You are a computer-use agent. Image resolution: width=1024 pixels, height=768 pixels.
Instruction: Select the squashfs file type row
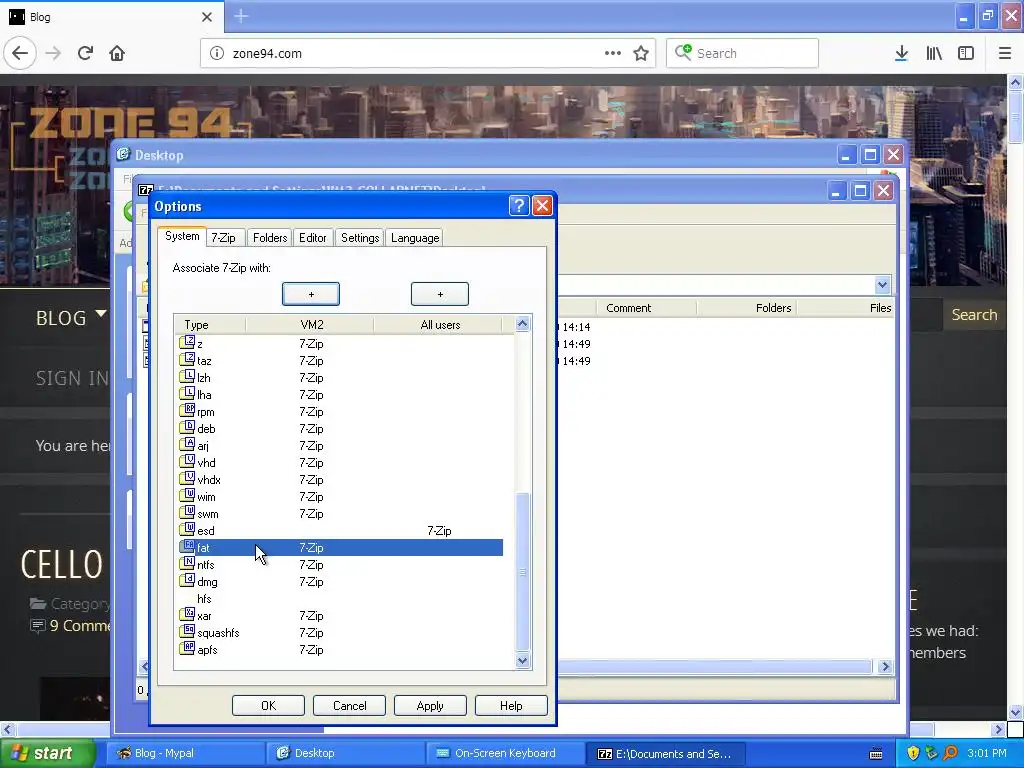(340, 632)
